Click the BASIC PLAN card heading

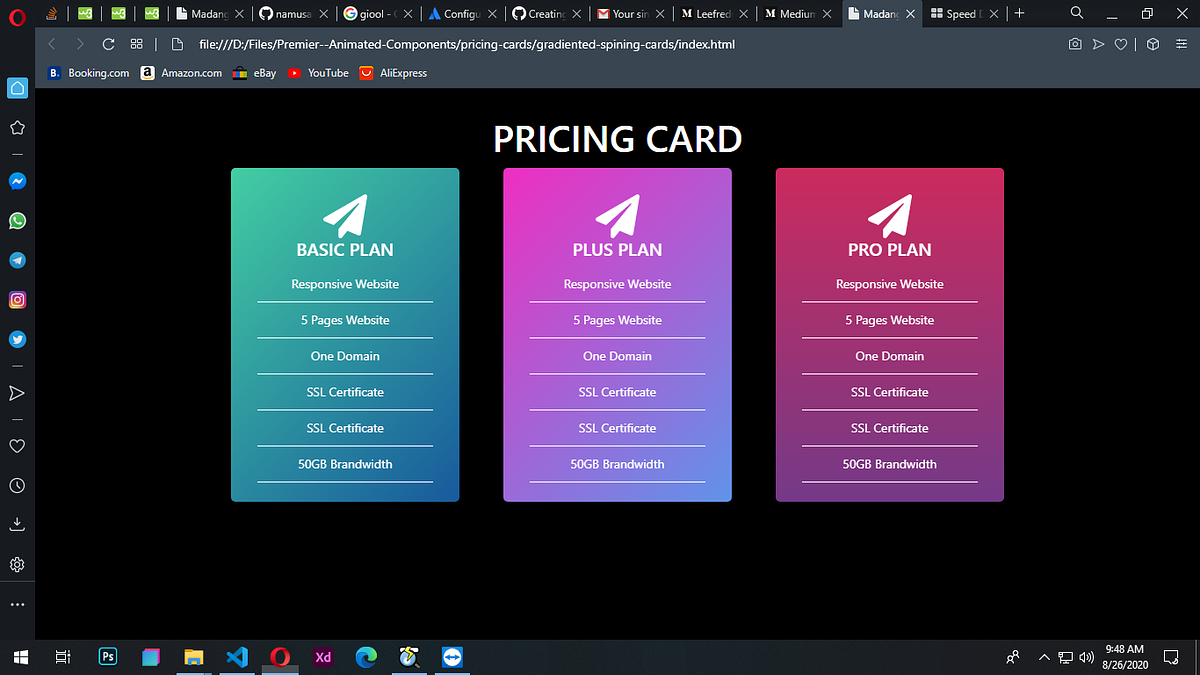tap(345, 250)
